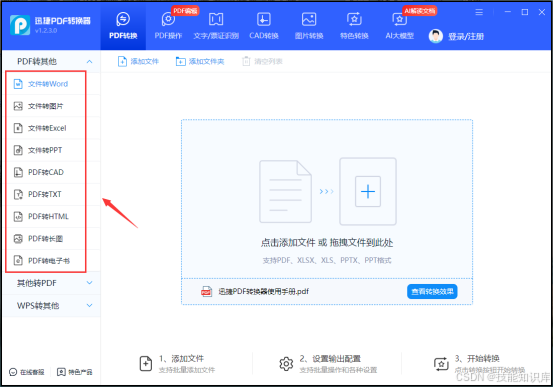This screenshot has width=554, height=388.
Task: Click the 查看转换效果 button
Action: click(432, 292)
